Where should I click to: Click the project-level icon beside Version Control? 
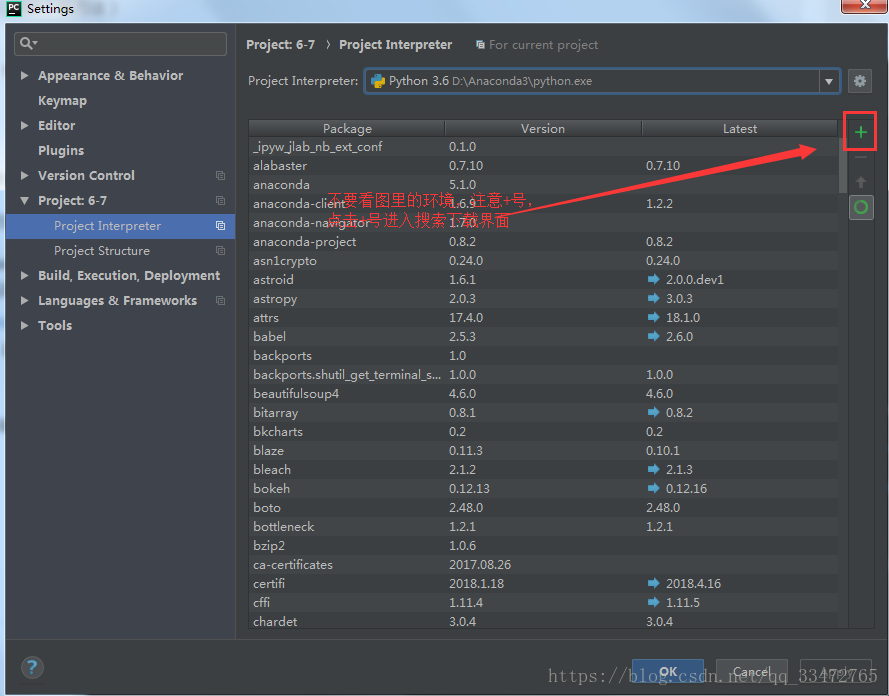tap(221, 176)
